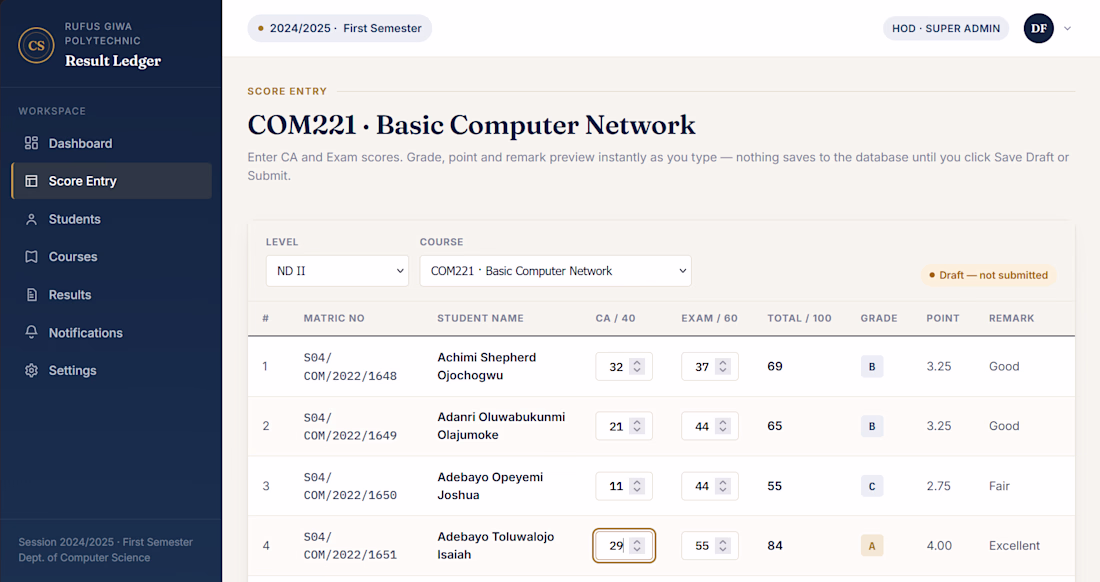Image resolution: width=1100 pixels, height=582 pixels.
Task: Click the point value 4.00
Action: coord(939,546)
